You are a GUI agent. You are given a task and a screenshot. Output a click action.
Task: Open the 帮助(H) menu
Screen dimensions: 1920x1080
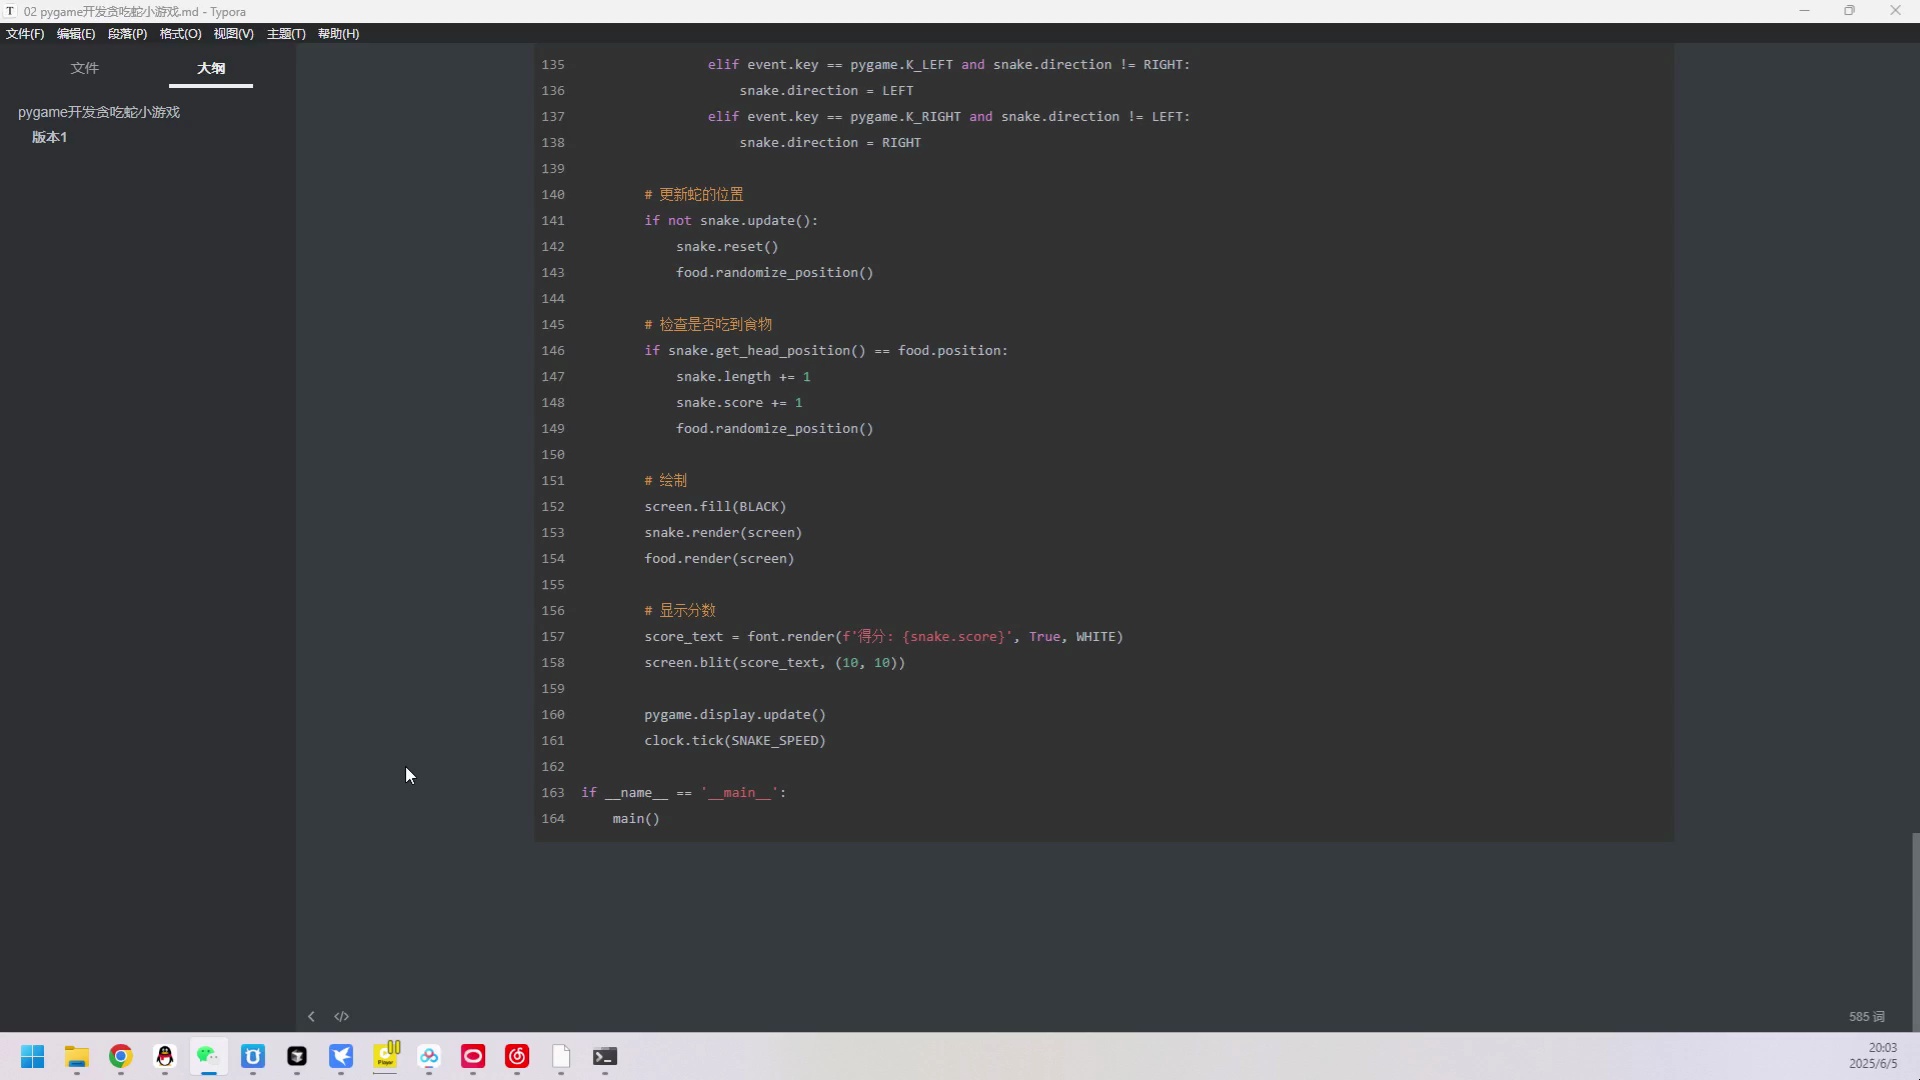coord(338,33)
